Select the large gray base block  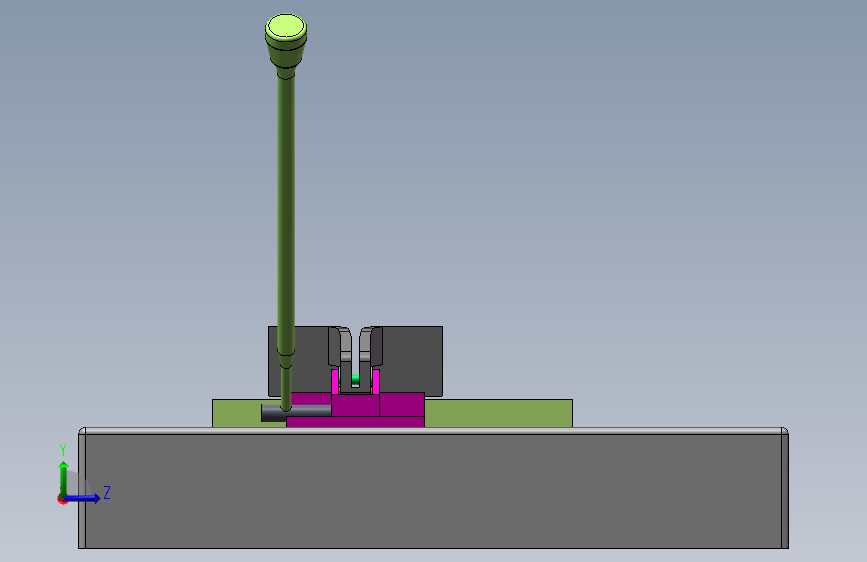coord(434,489)
